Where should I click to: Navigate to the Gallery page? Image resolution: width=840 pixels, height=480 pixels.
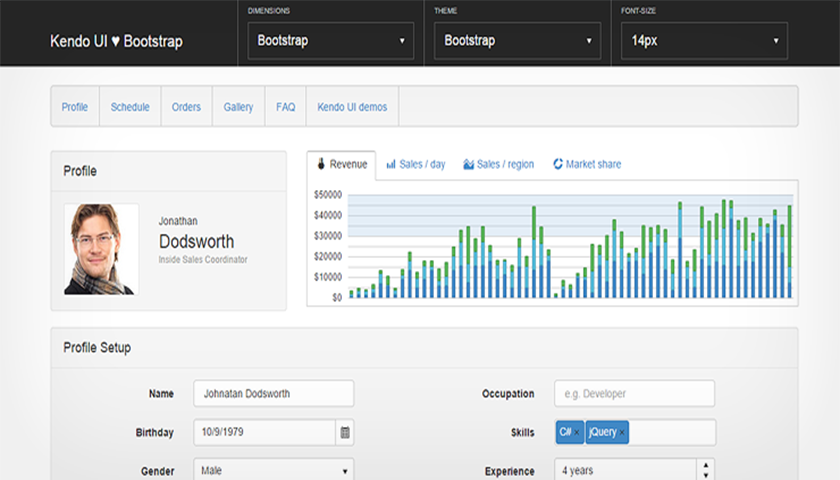238,107
